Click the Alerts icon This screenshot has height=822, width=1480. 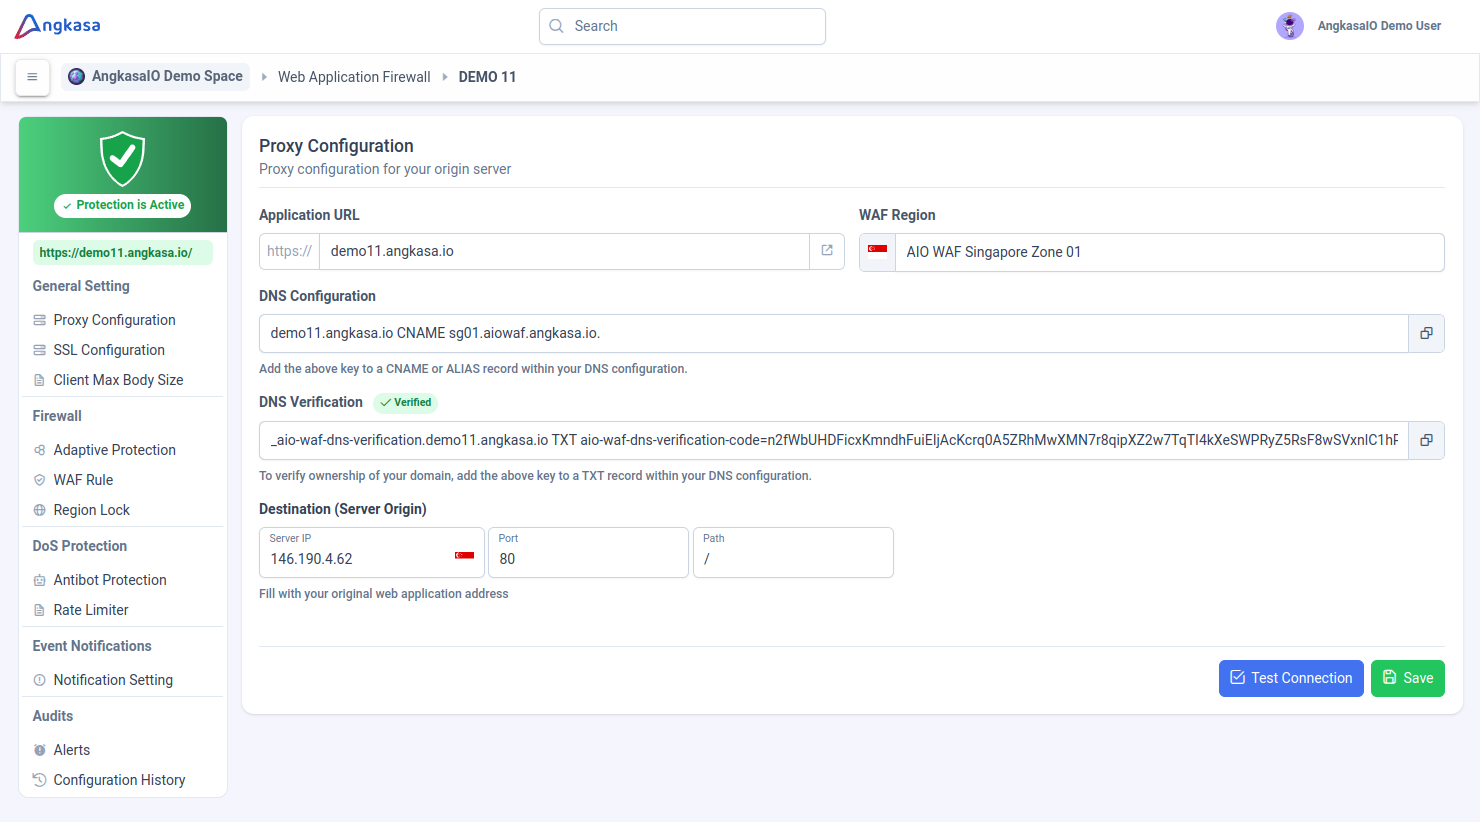tap(40, 750)
